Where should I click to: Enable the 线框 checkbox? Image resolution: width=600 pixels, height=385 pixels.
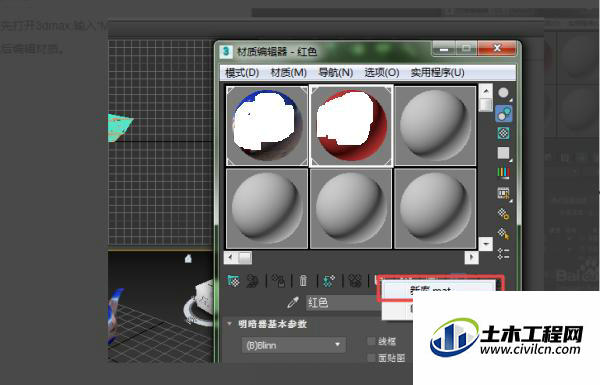click(x=371, y=341)
